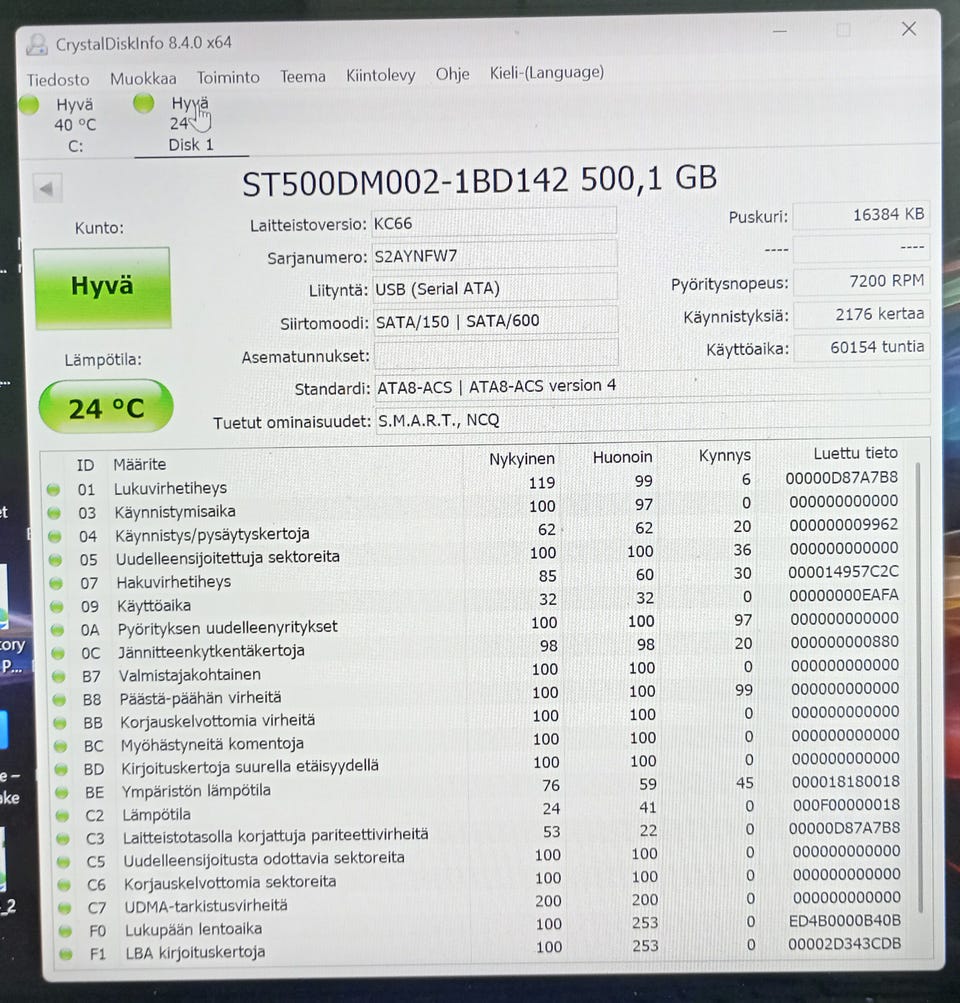Click the Huonoin column header
The width and height of the screenshot is (960, 1003).
622,457
